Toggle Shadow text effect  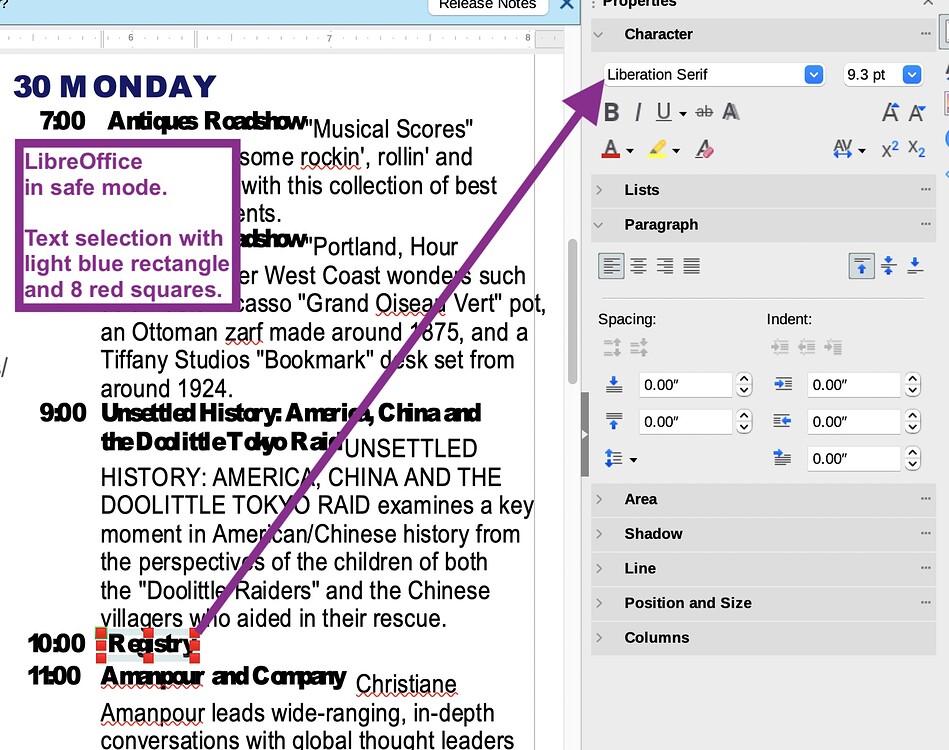(731, 112)
